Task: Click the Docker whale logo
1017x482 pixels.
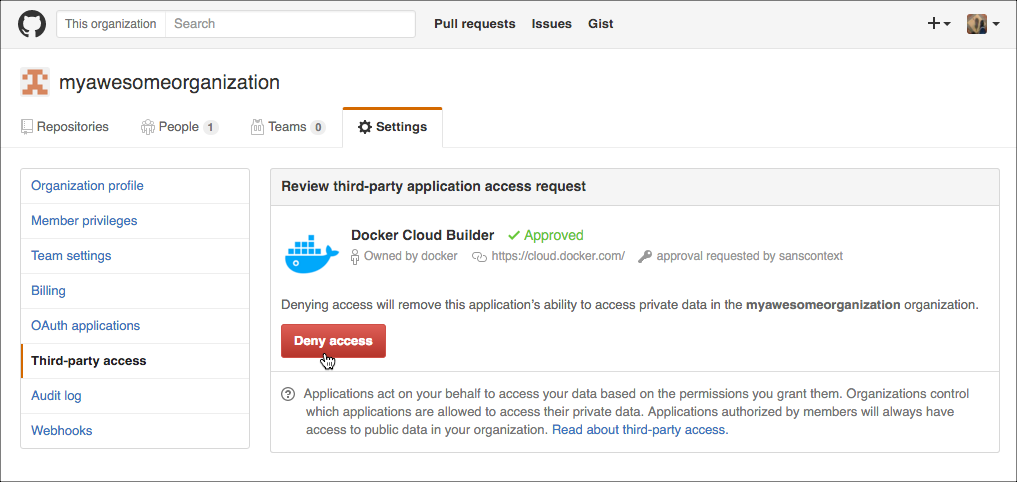Action: click(312, 253)
